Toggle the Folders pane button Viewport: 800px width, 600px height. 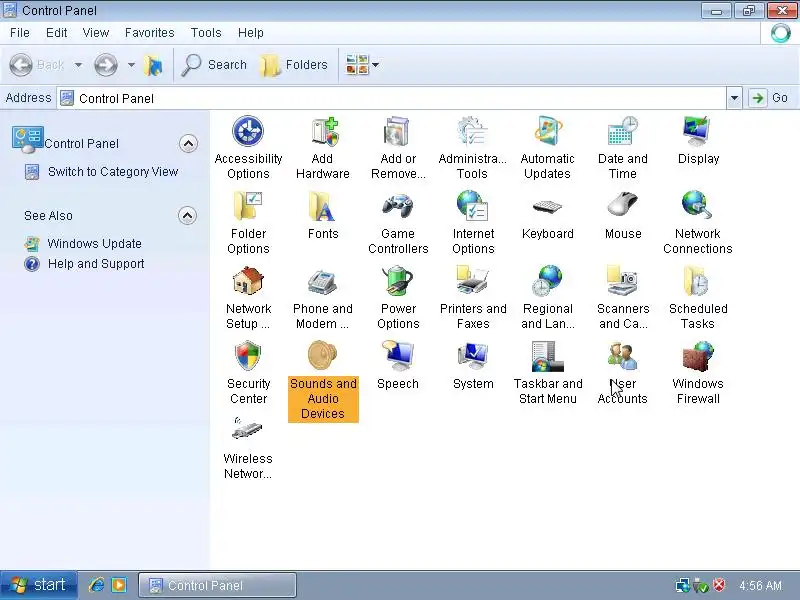click(294, 65)
